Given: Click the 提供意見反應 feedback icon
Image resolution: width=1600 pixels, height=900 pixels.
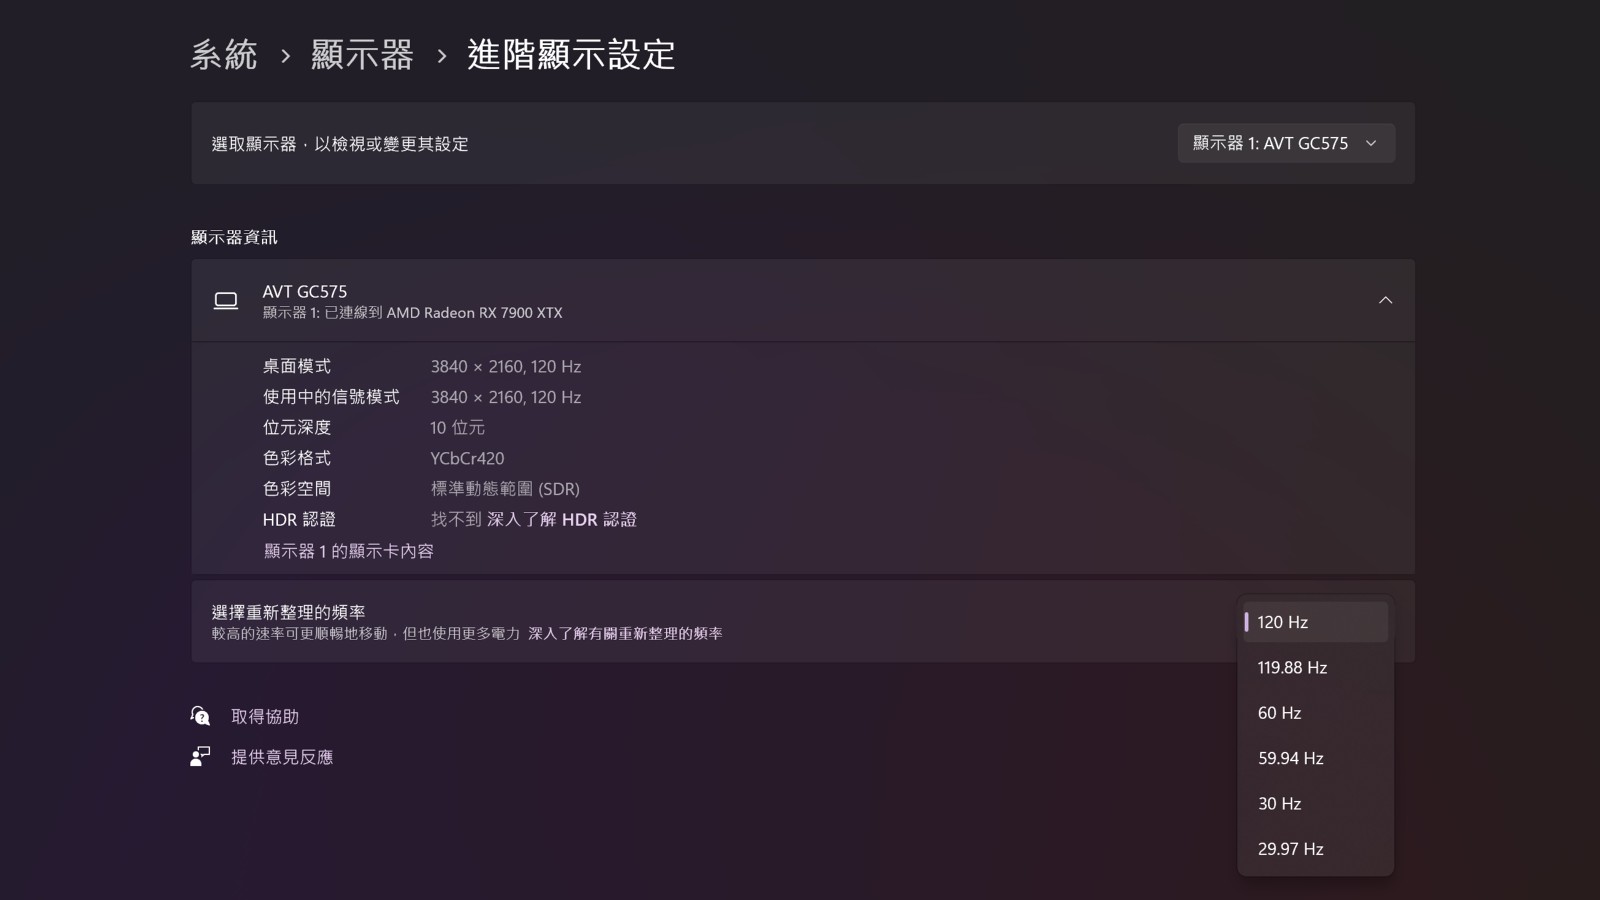Looking at the screenshot, I should click(200, 757).
